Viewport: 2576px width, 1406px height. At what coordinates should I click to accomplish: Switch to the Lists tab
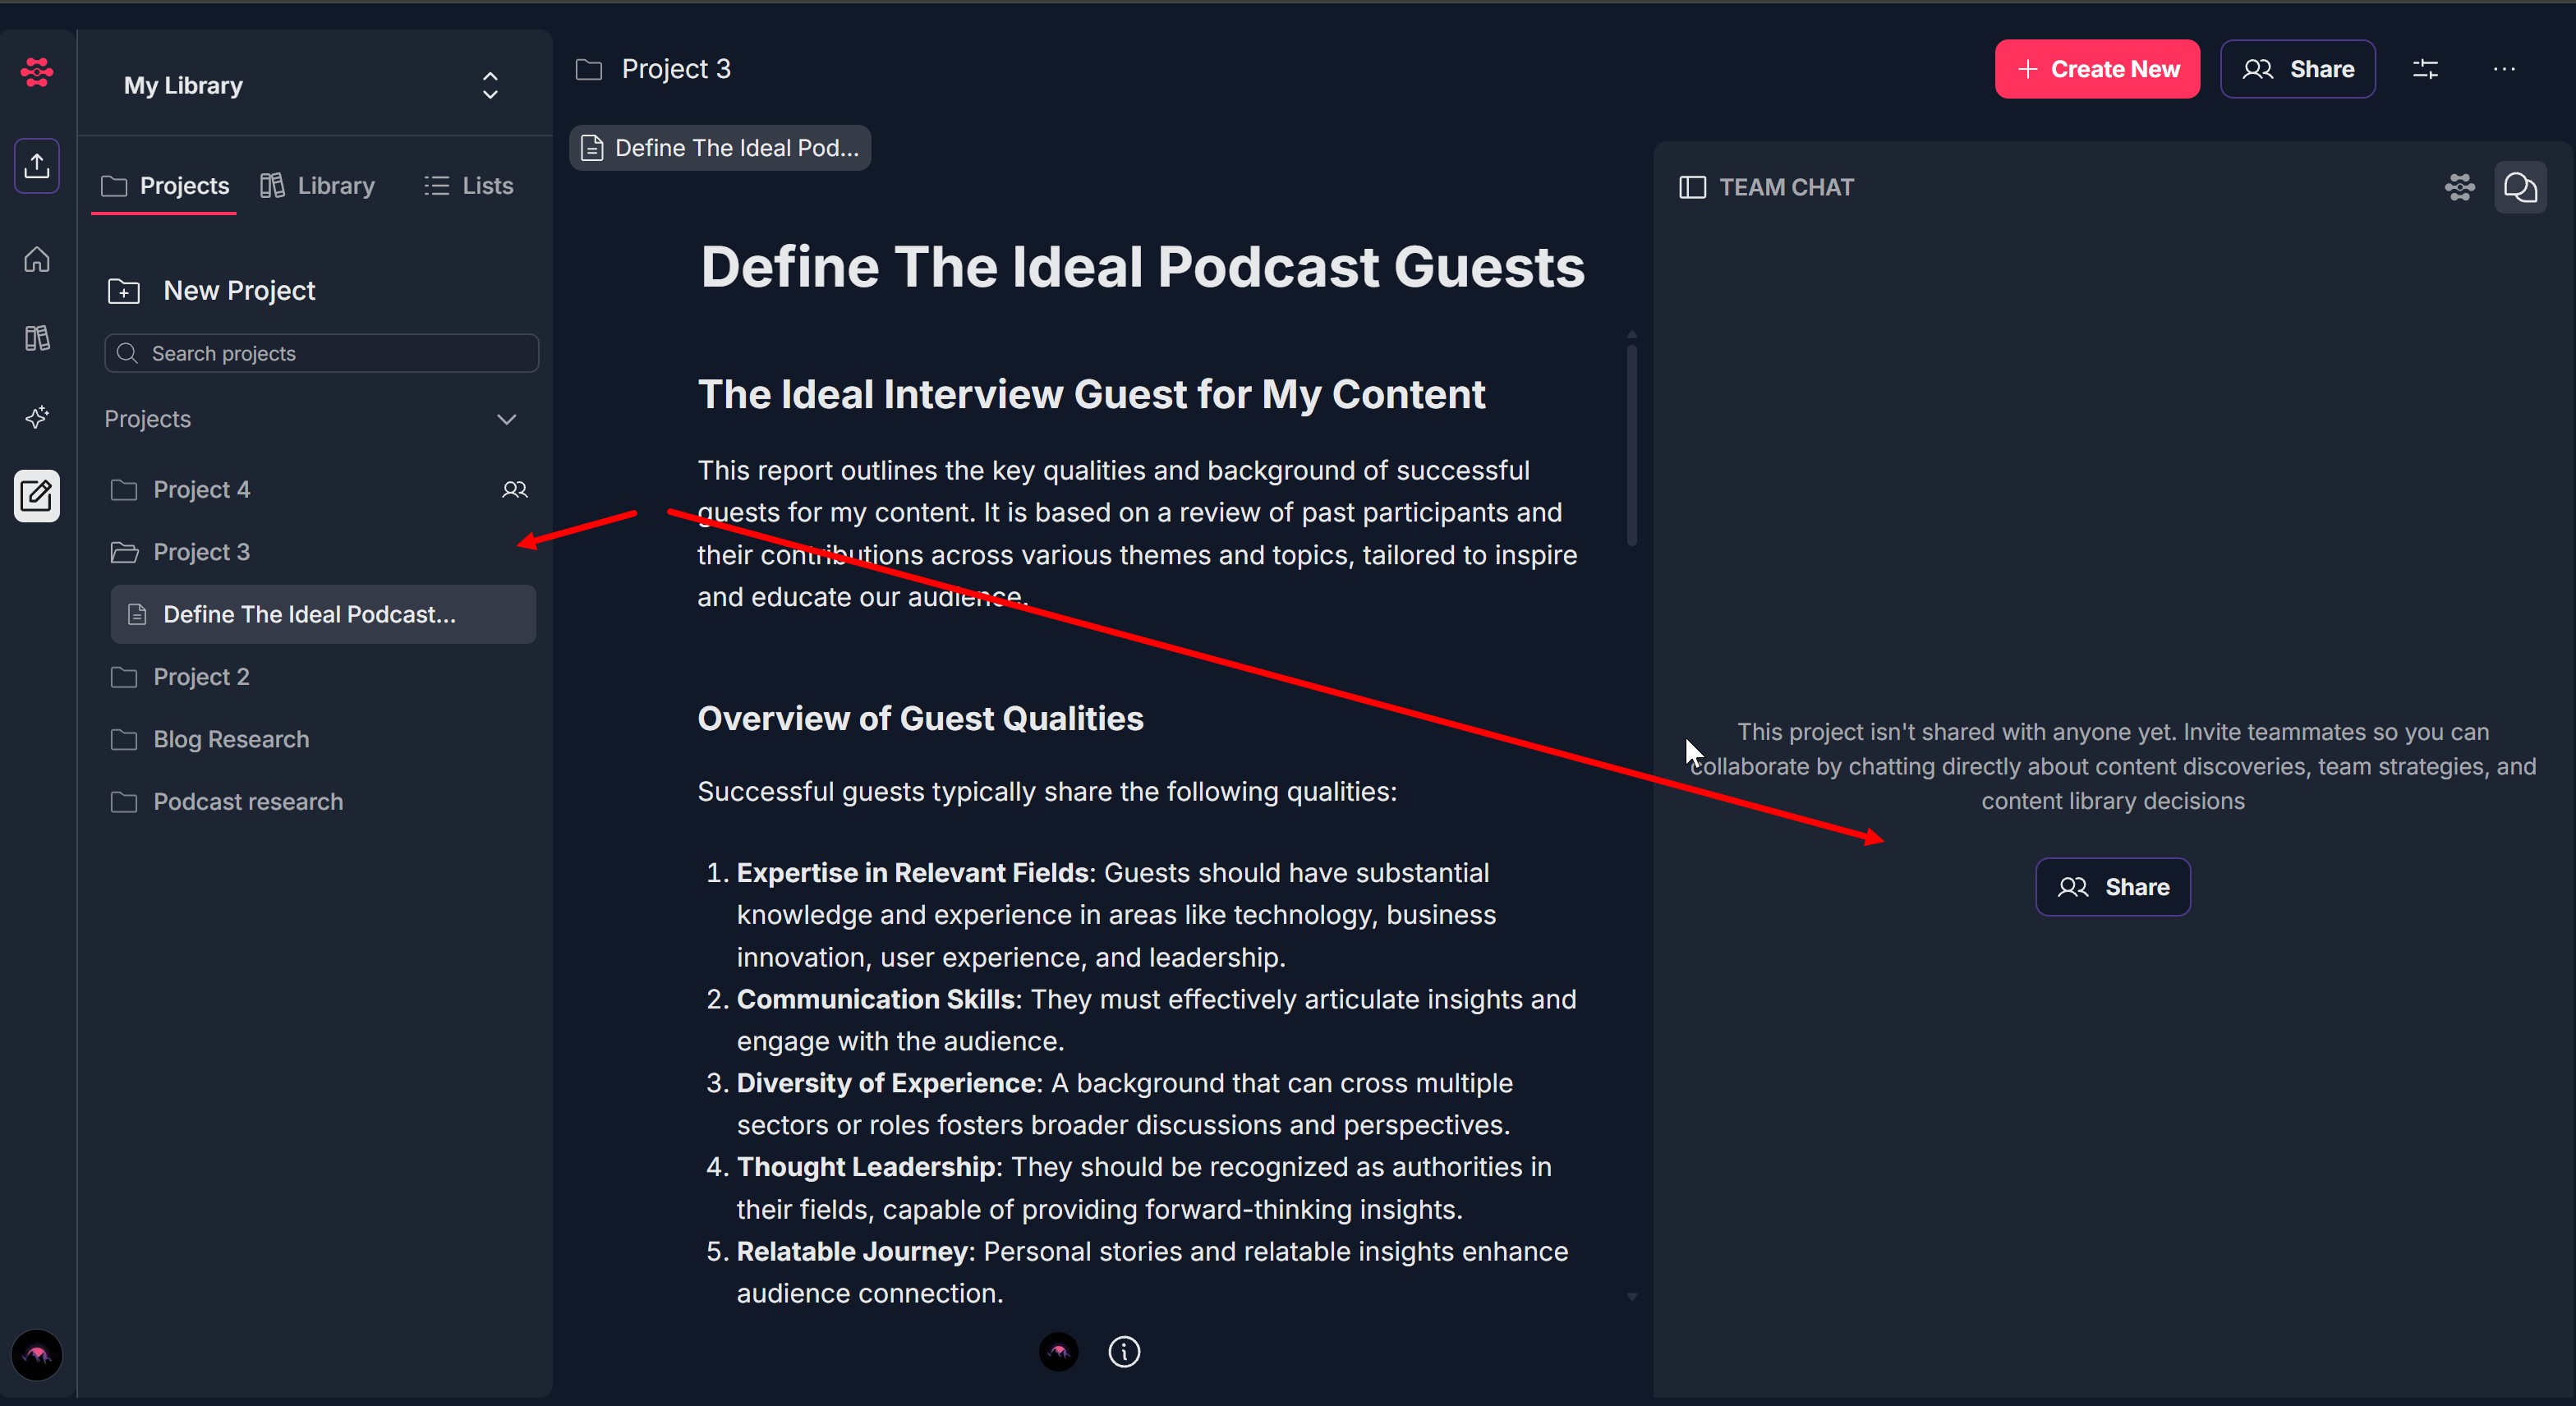468,186
